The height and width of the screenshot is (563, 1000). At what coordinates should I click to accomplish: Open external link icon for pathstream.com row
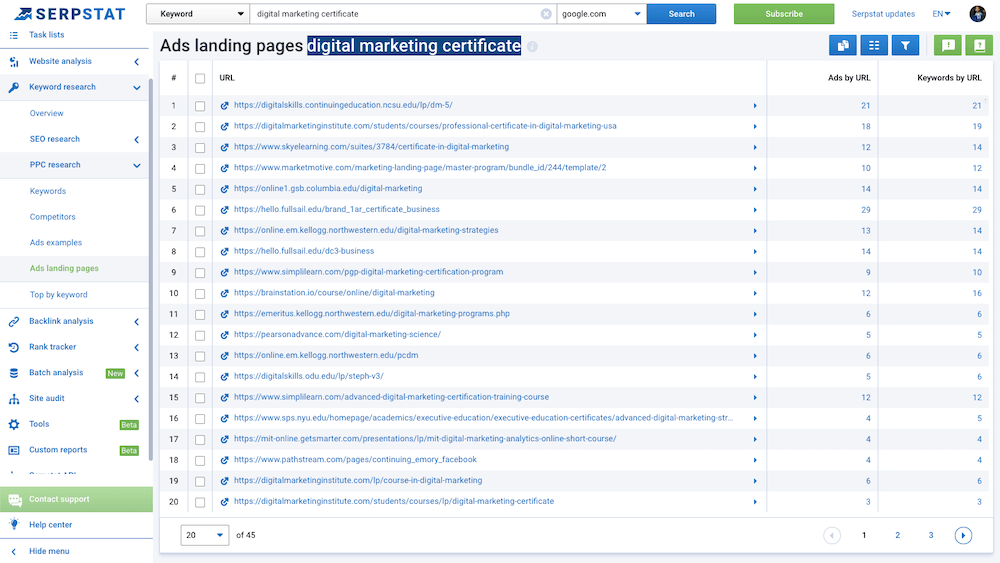pos(224,460)
